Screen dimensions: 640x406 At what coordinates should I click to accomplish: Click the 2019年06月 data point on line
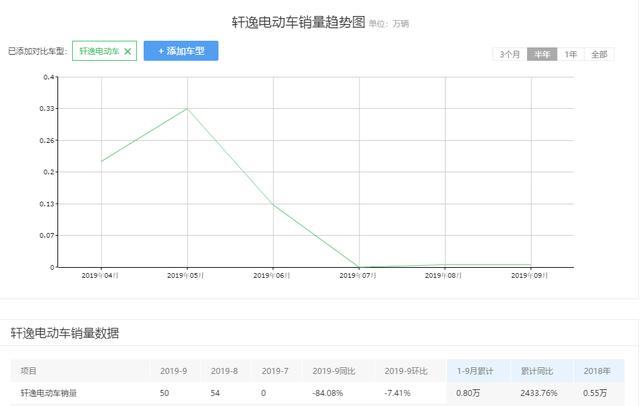point(273,204)
